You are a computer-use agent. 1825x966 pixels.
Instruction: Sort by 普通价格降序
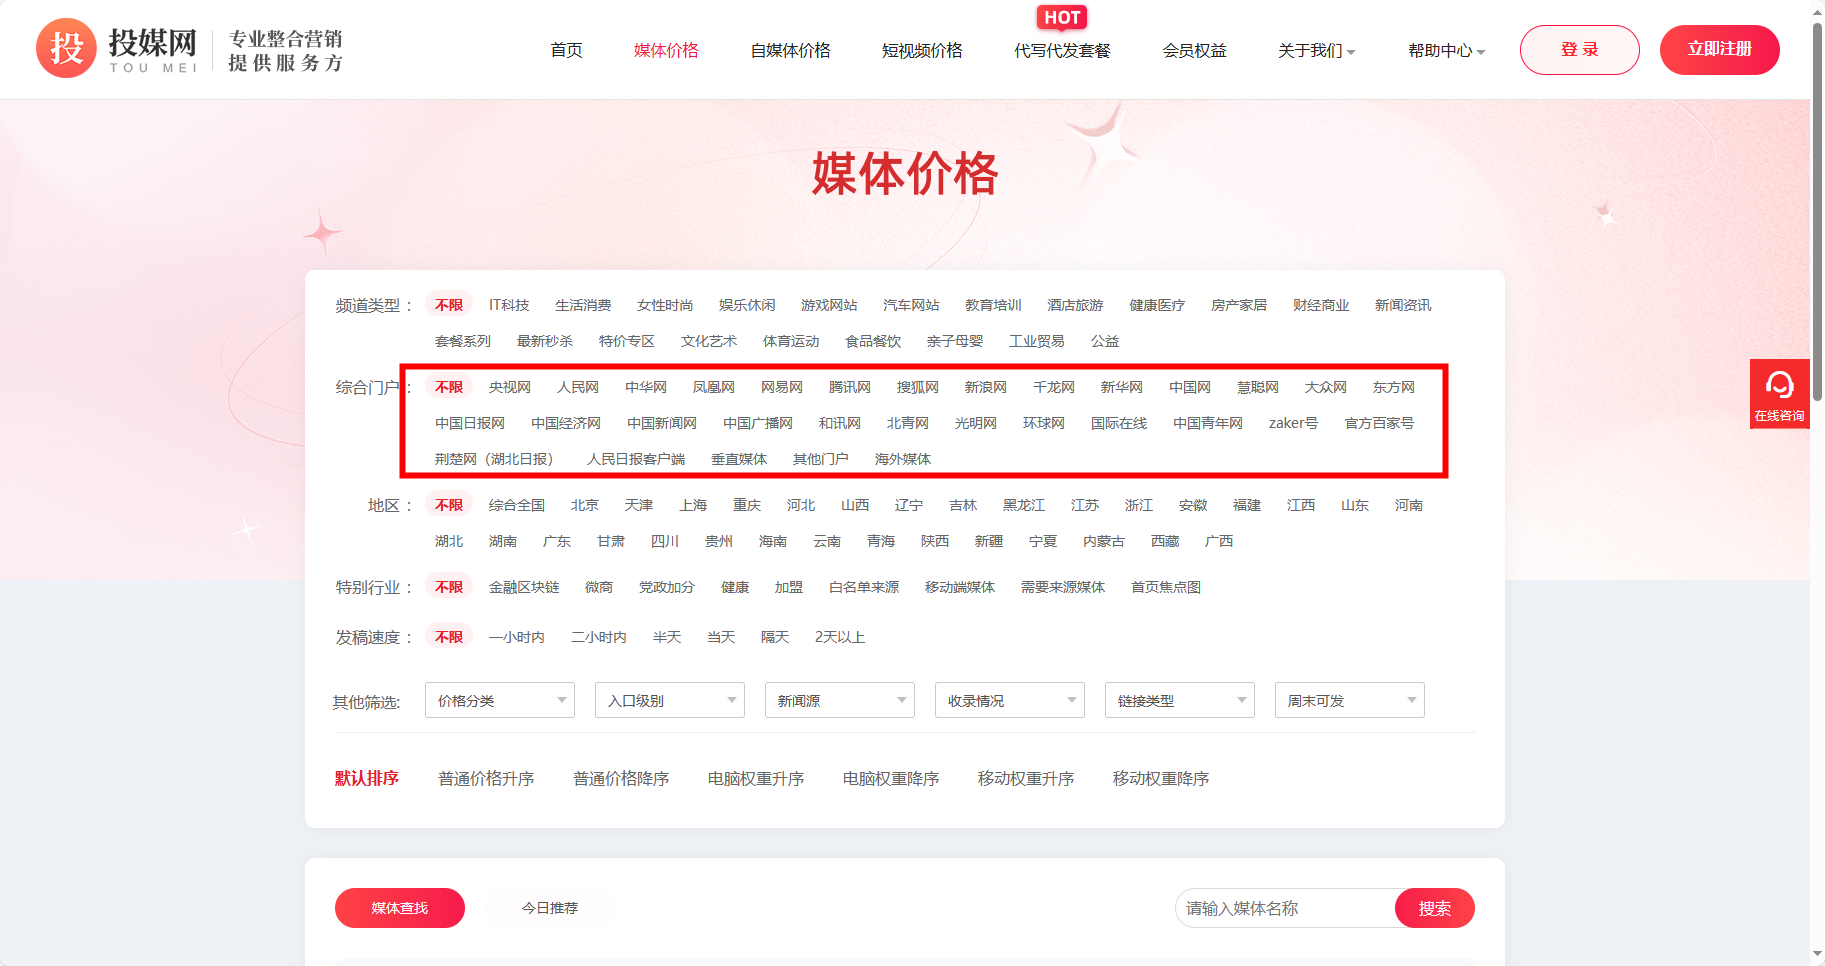621,778
